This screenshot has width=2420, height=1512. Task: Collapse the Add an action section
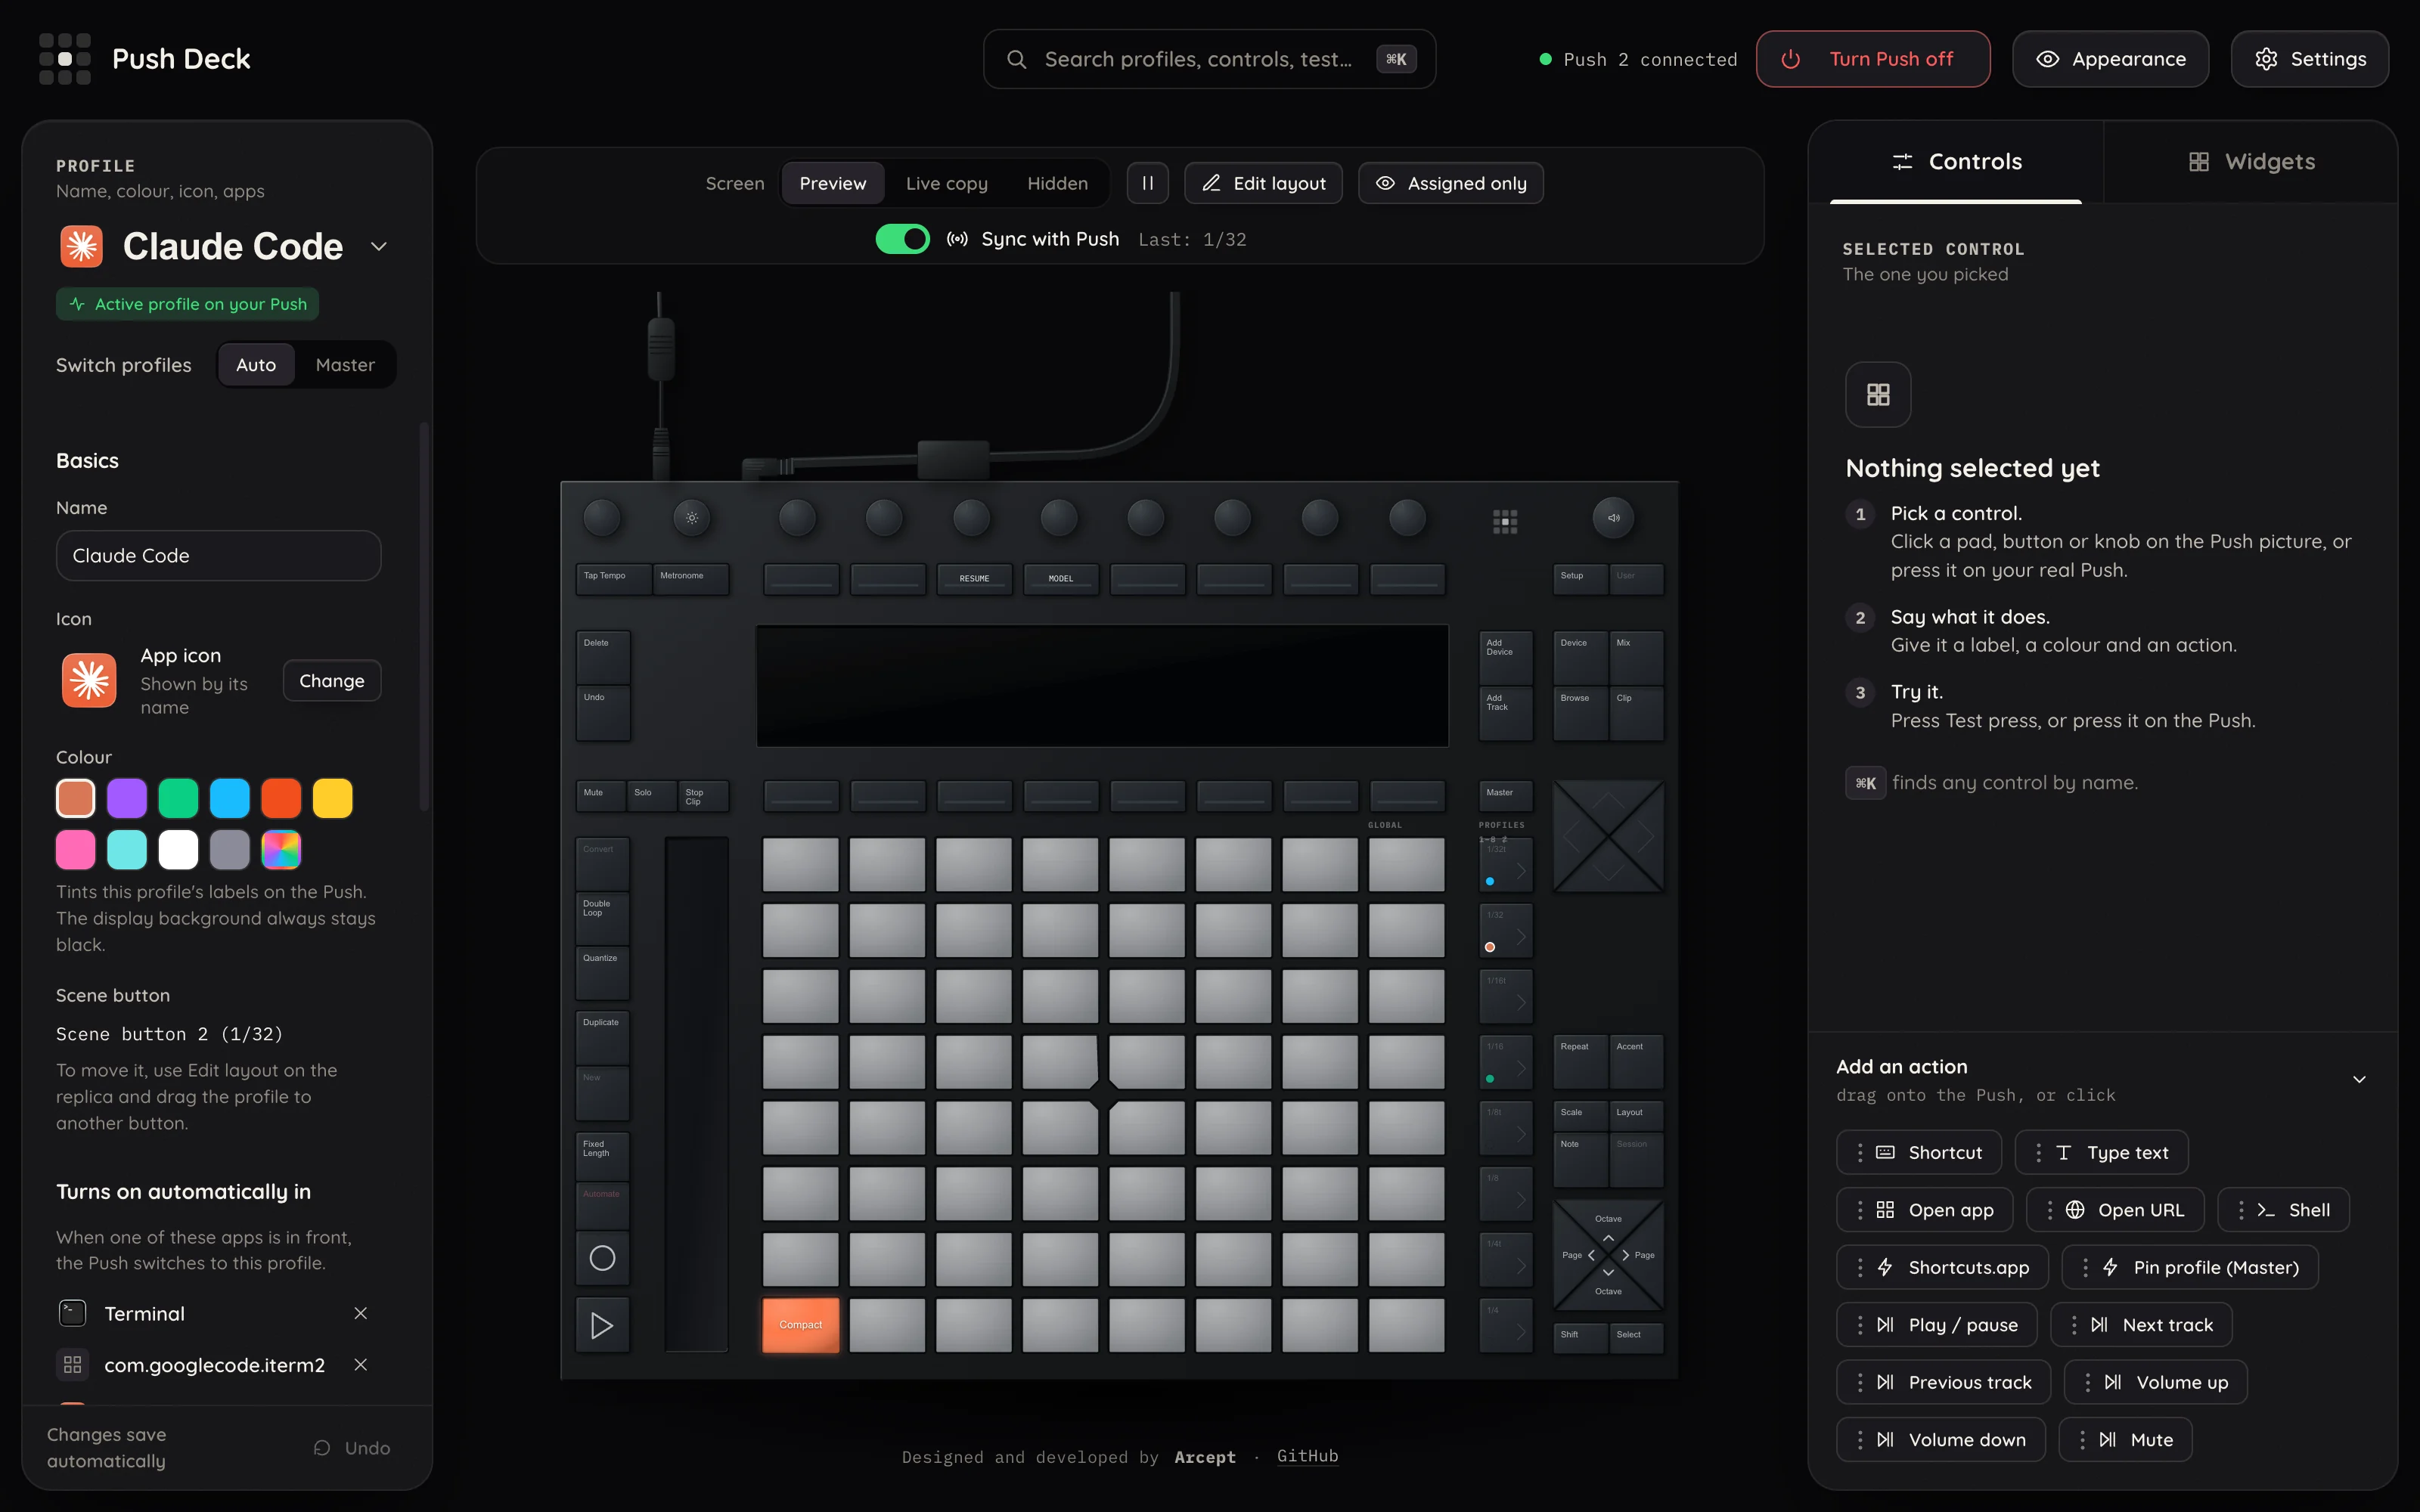(2359, 1079)
